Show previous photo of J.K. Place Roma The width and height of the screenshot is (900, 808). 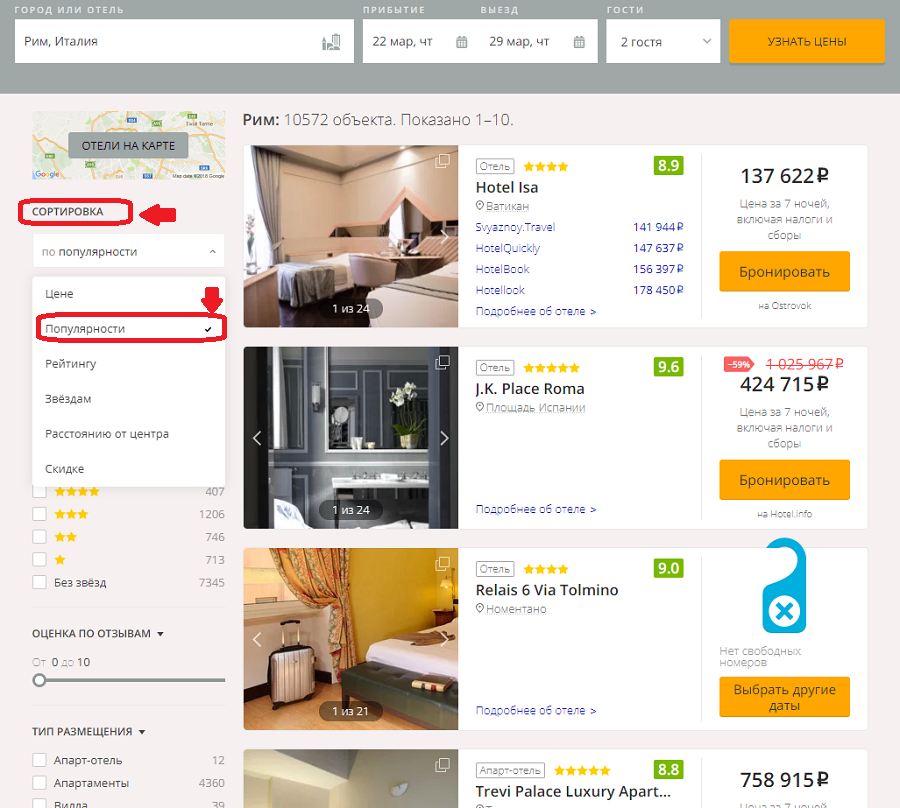click(257, 438)
